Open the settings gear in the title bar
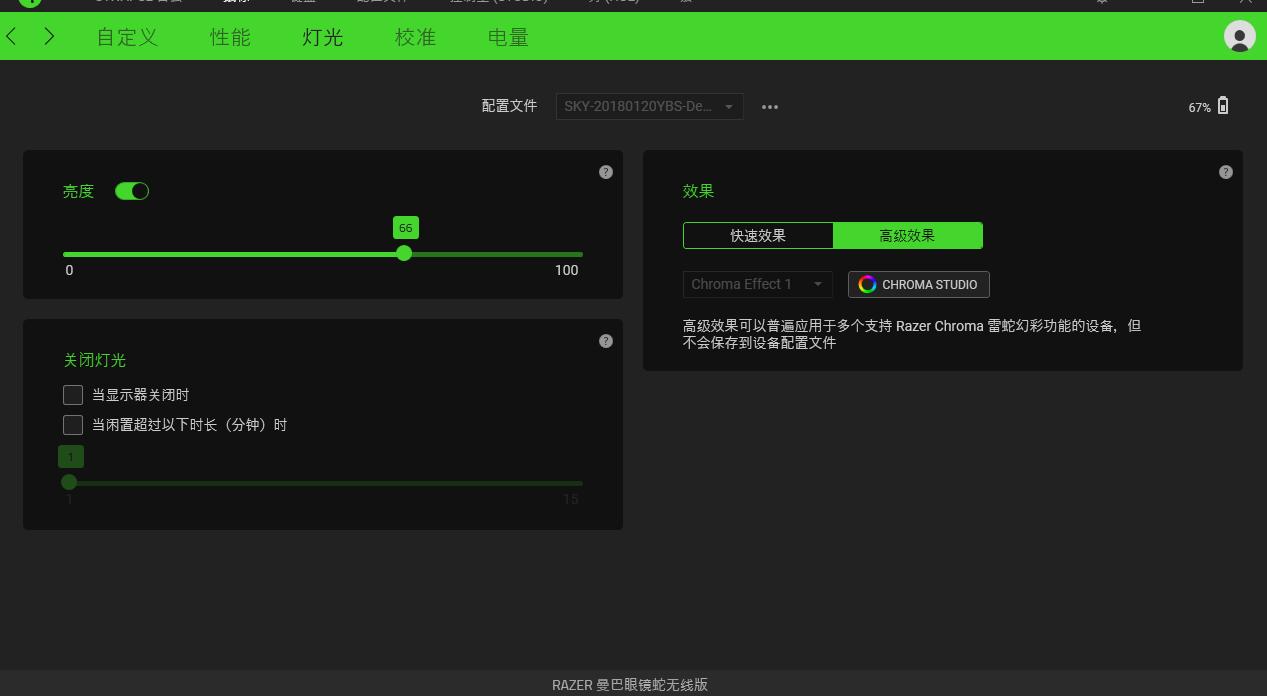Image resolution: width=1267 pixels, height=696 pixels. click(x=1101, y=3)
